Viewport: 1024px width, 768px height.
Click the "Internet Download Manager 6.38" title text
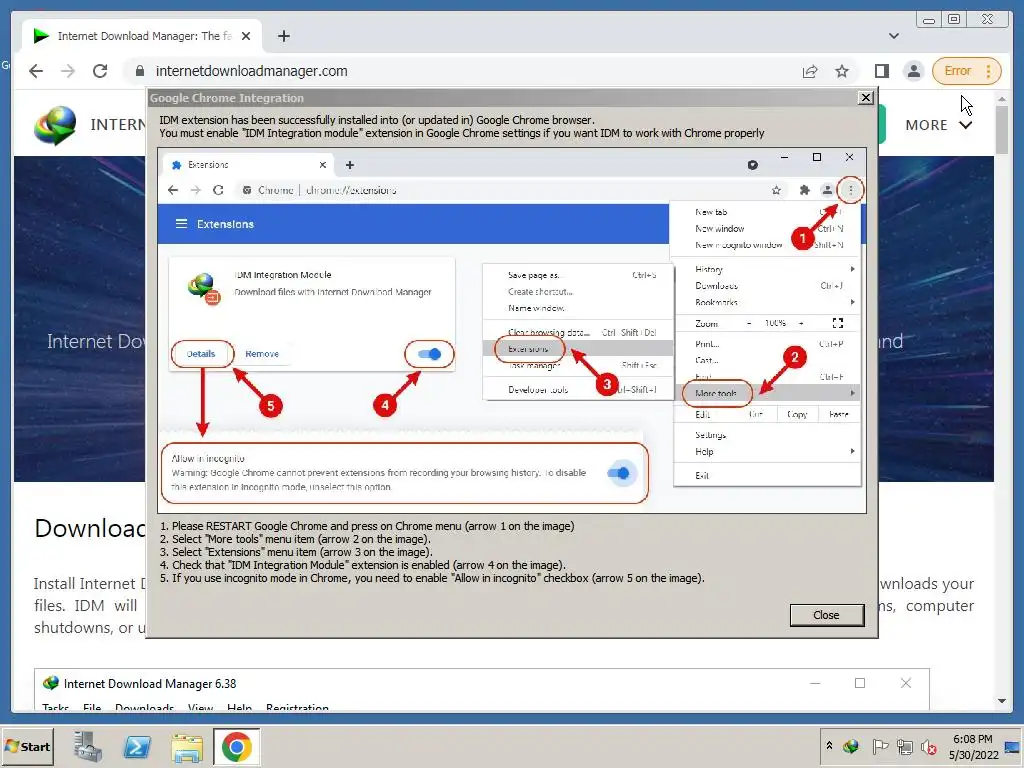click(150, 684)
